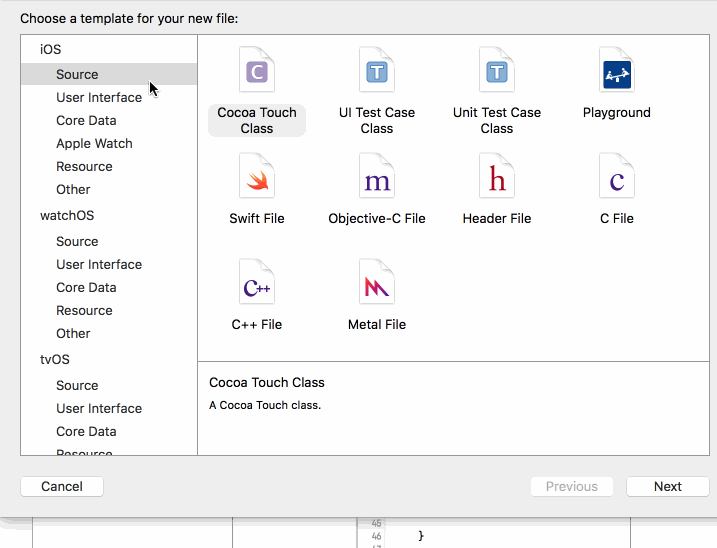Select Core Data under iOS
Viewport: 717px width, 548px height.
point(86,121)
